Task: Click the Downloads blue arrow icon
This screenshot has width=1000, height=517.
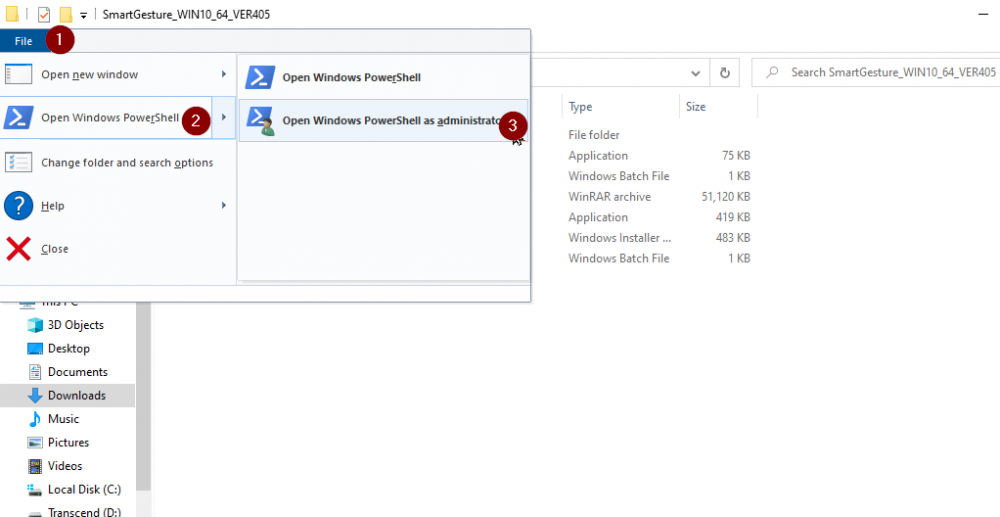Action: point(34,396)
